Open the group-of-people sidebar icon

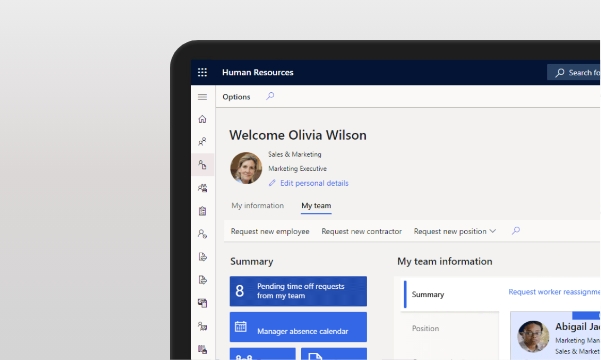(202, 188)
